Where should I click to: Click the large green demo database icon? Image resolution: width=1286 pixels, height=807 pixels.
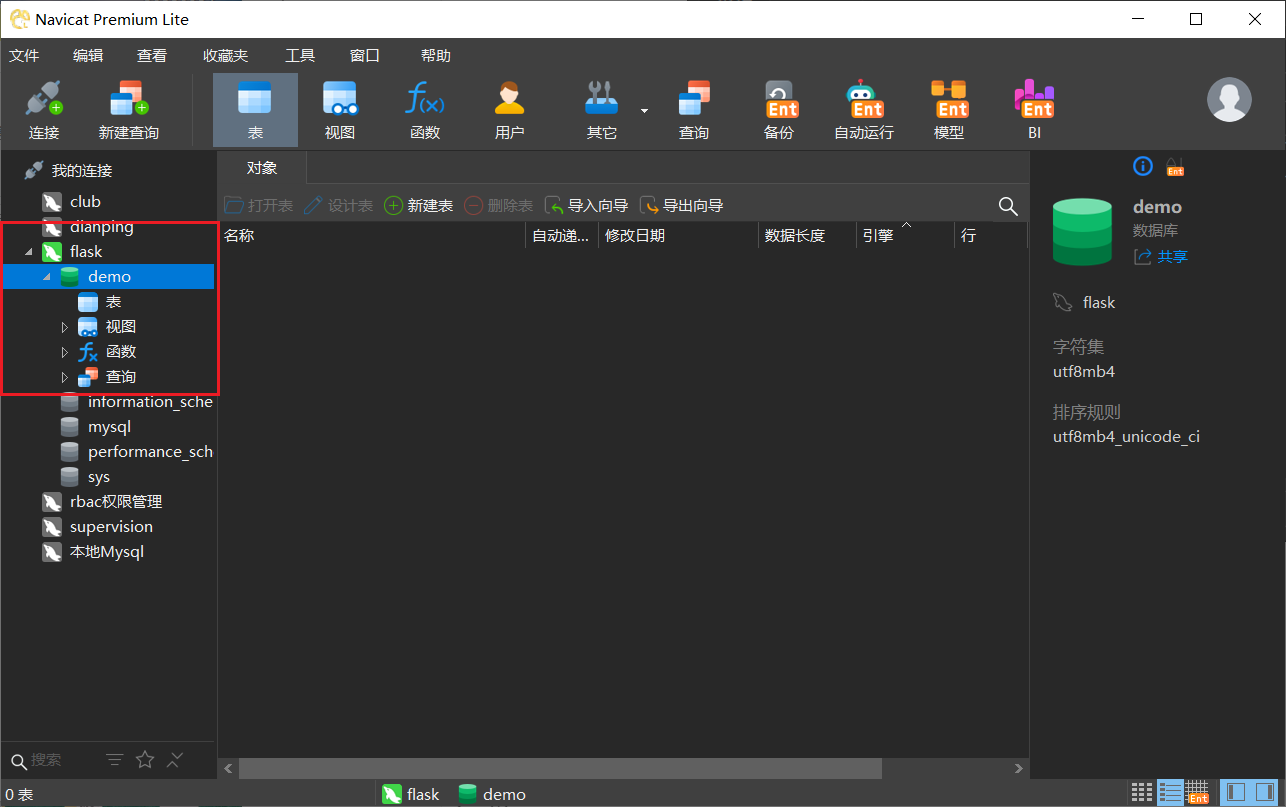pyautogui.click(x=1082, y=231)
